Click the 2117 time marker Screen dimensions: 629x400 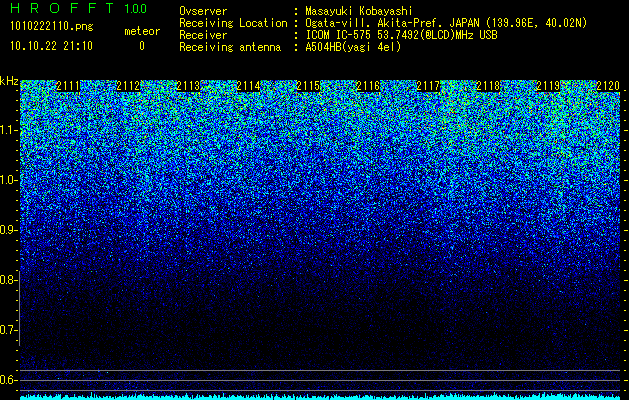click(x=428, y=86)
